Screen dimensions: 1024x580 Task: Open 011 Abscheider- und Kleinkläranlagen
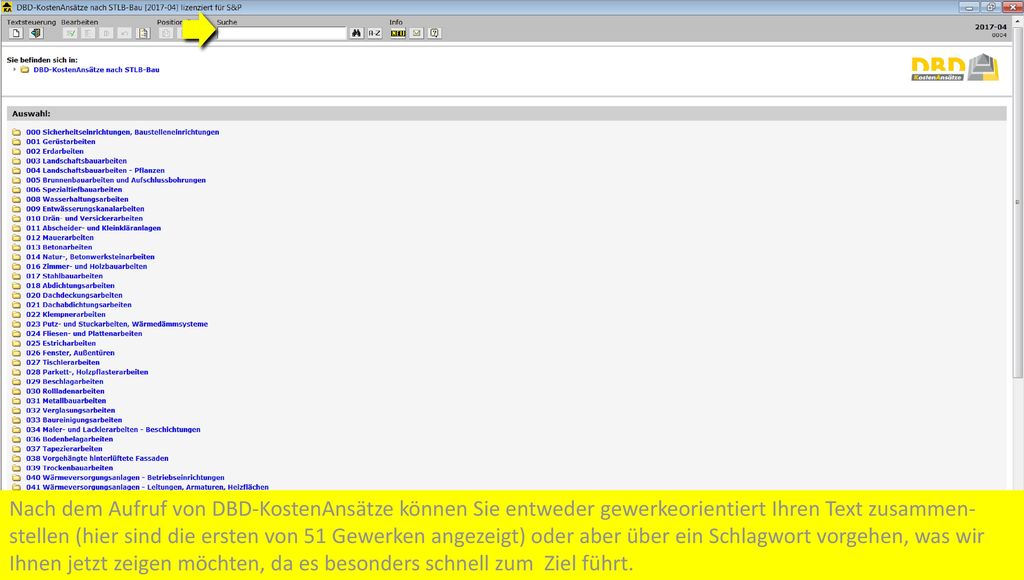[x=93, y=228]
